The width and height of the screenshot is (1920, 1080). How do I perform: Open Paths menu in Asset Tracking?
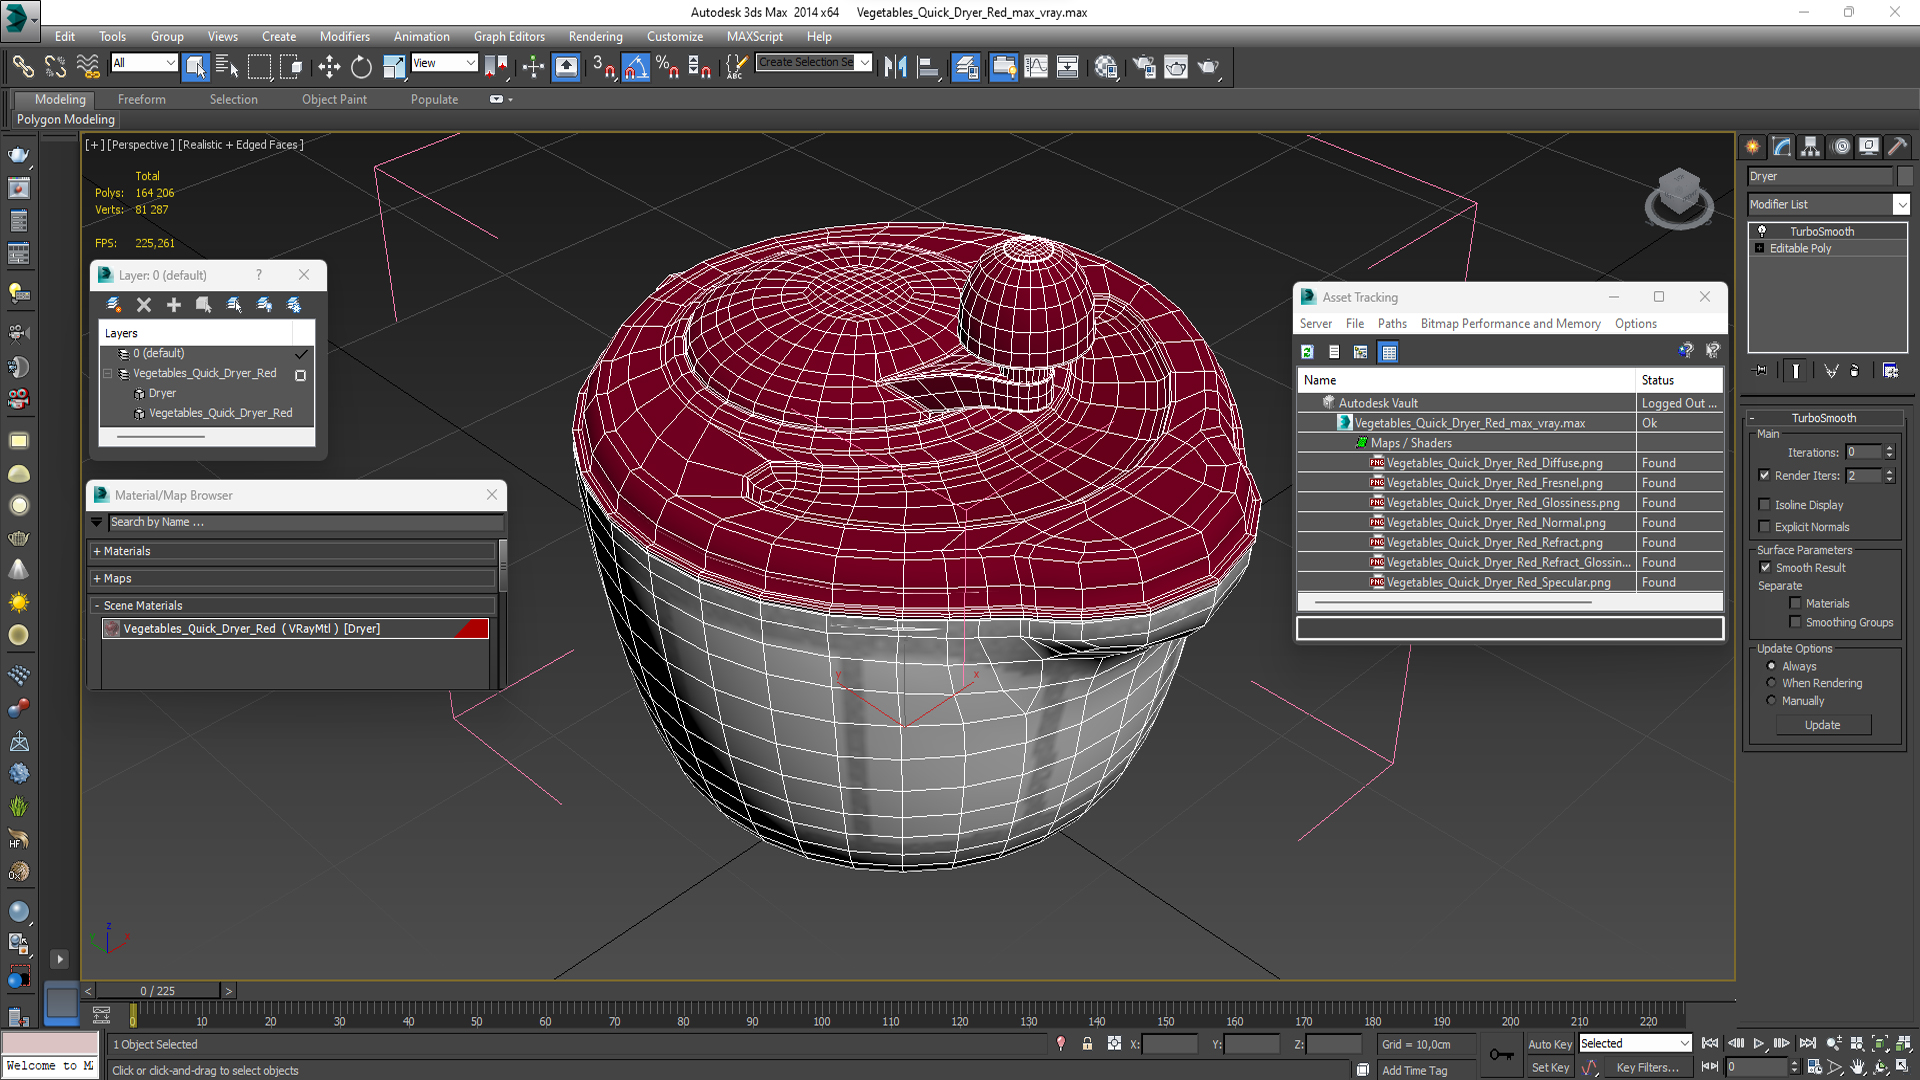pos(1391,323)
